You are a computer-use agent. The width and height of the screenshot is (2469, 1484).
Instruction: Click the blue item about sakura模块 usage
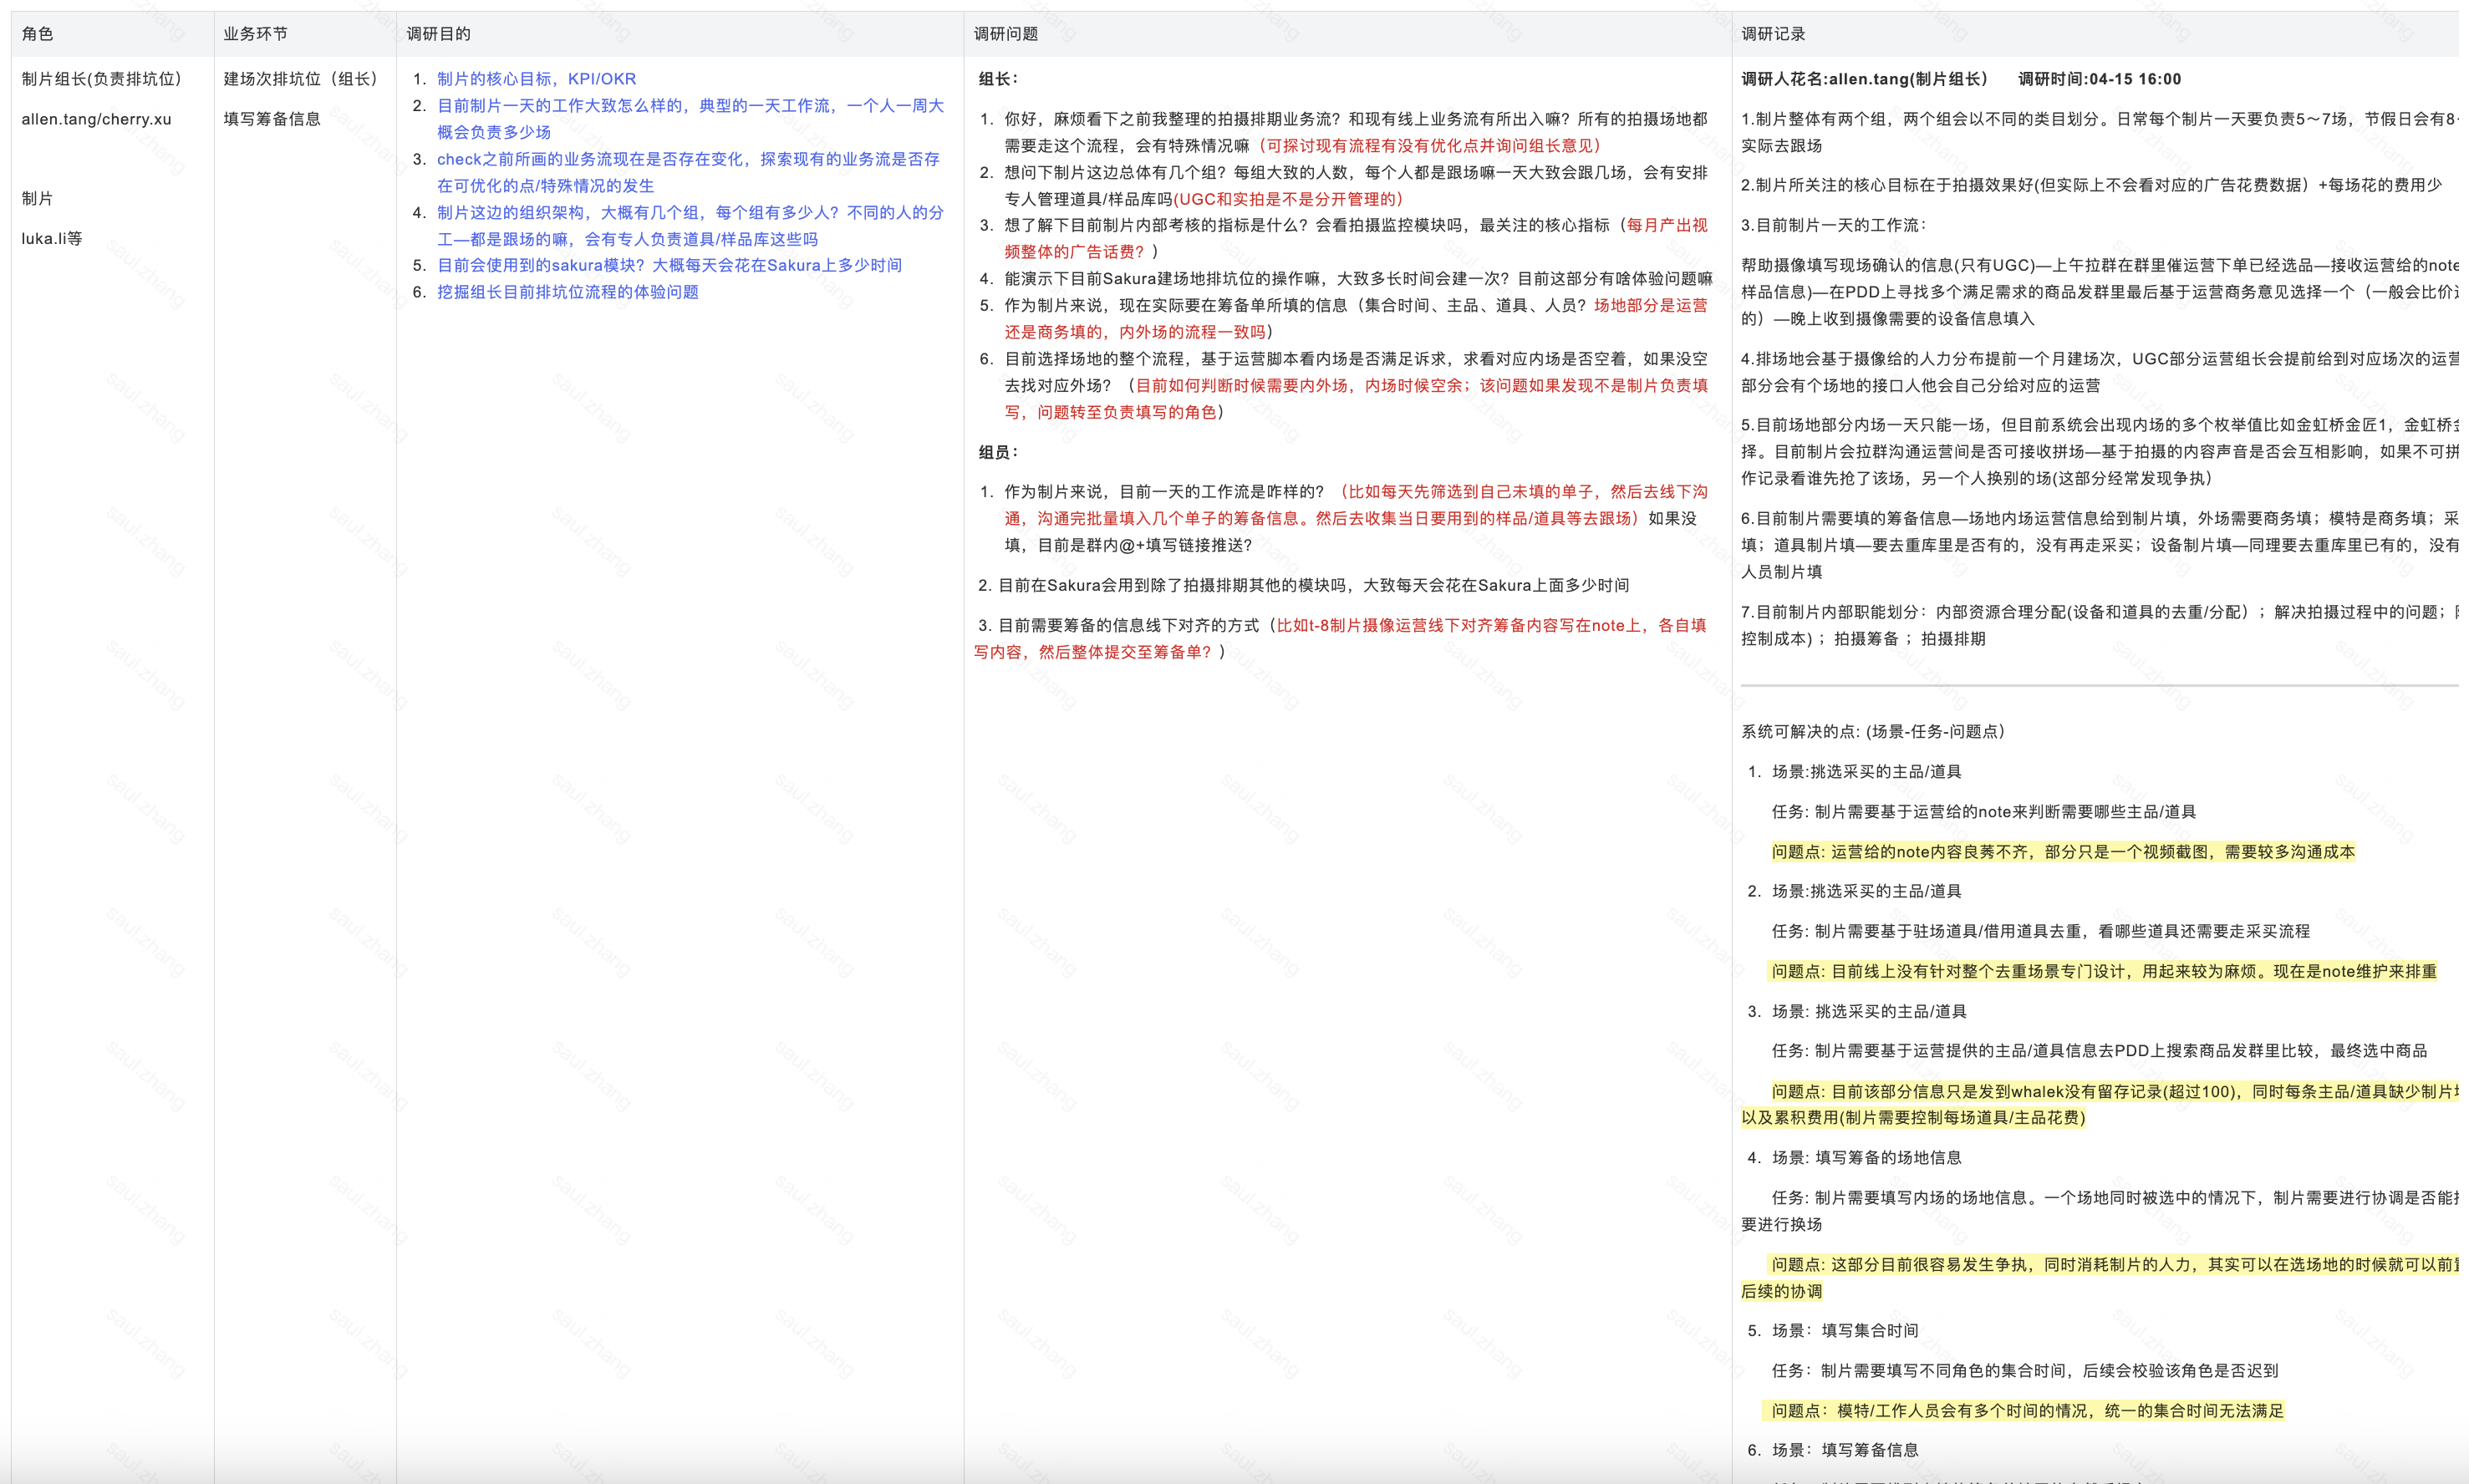click(669, 265)
